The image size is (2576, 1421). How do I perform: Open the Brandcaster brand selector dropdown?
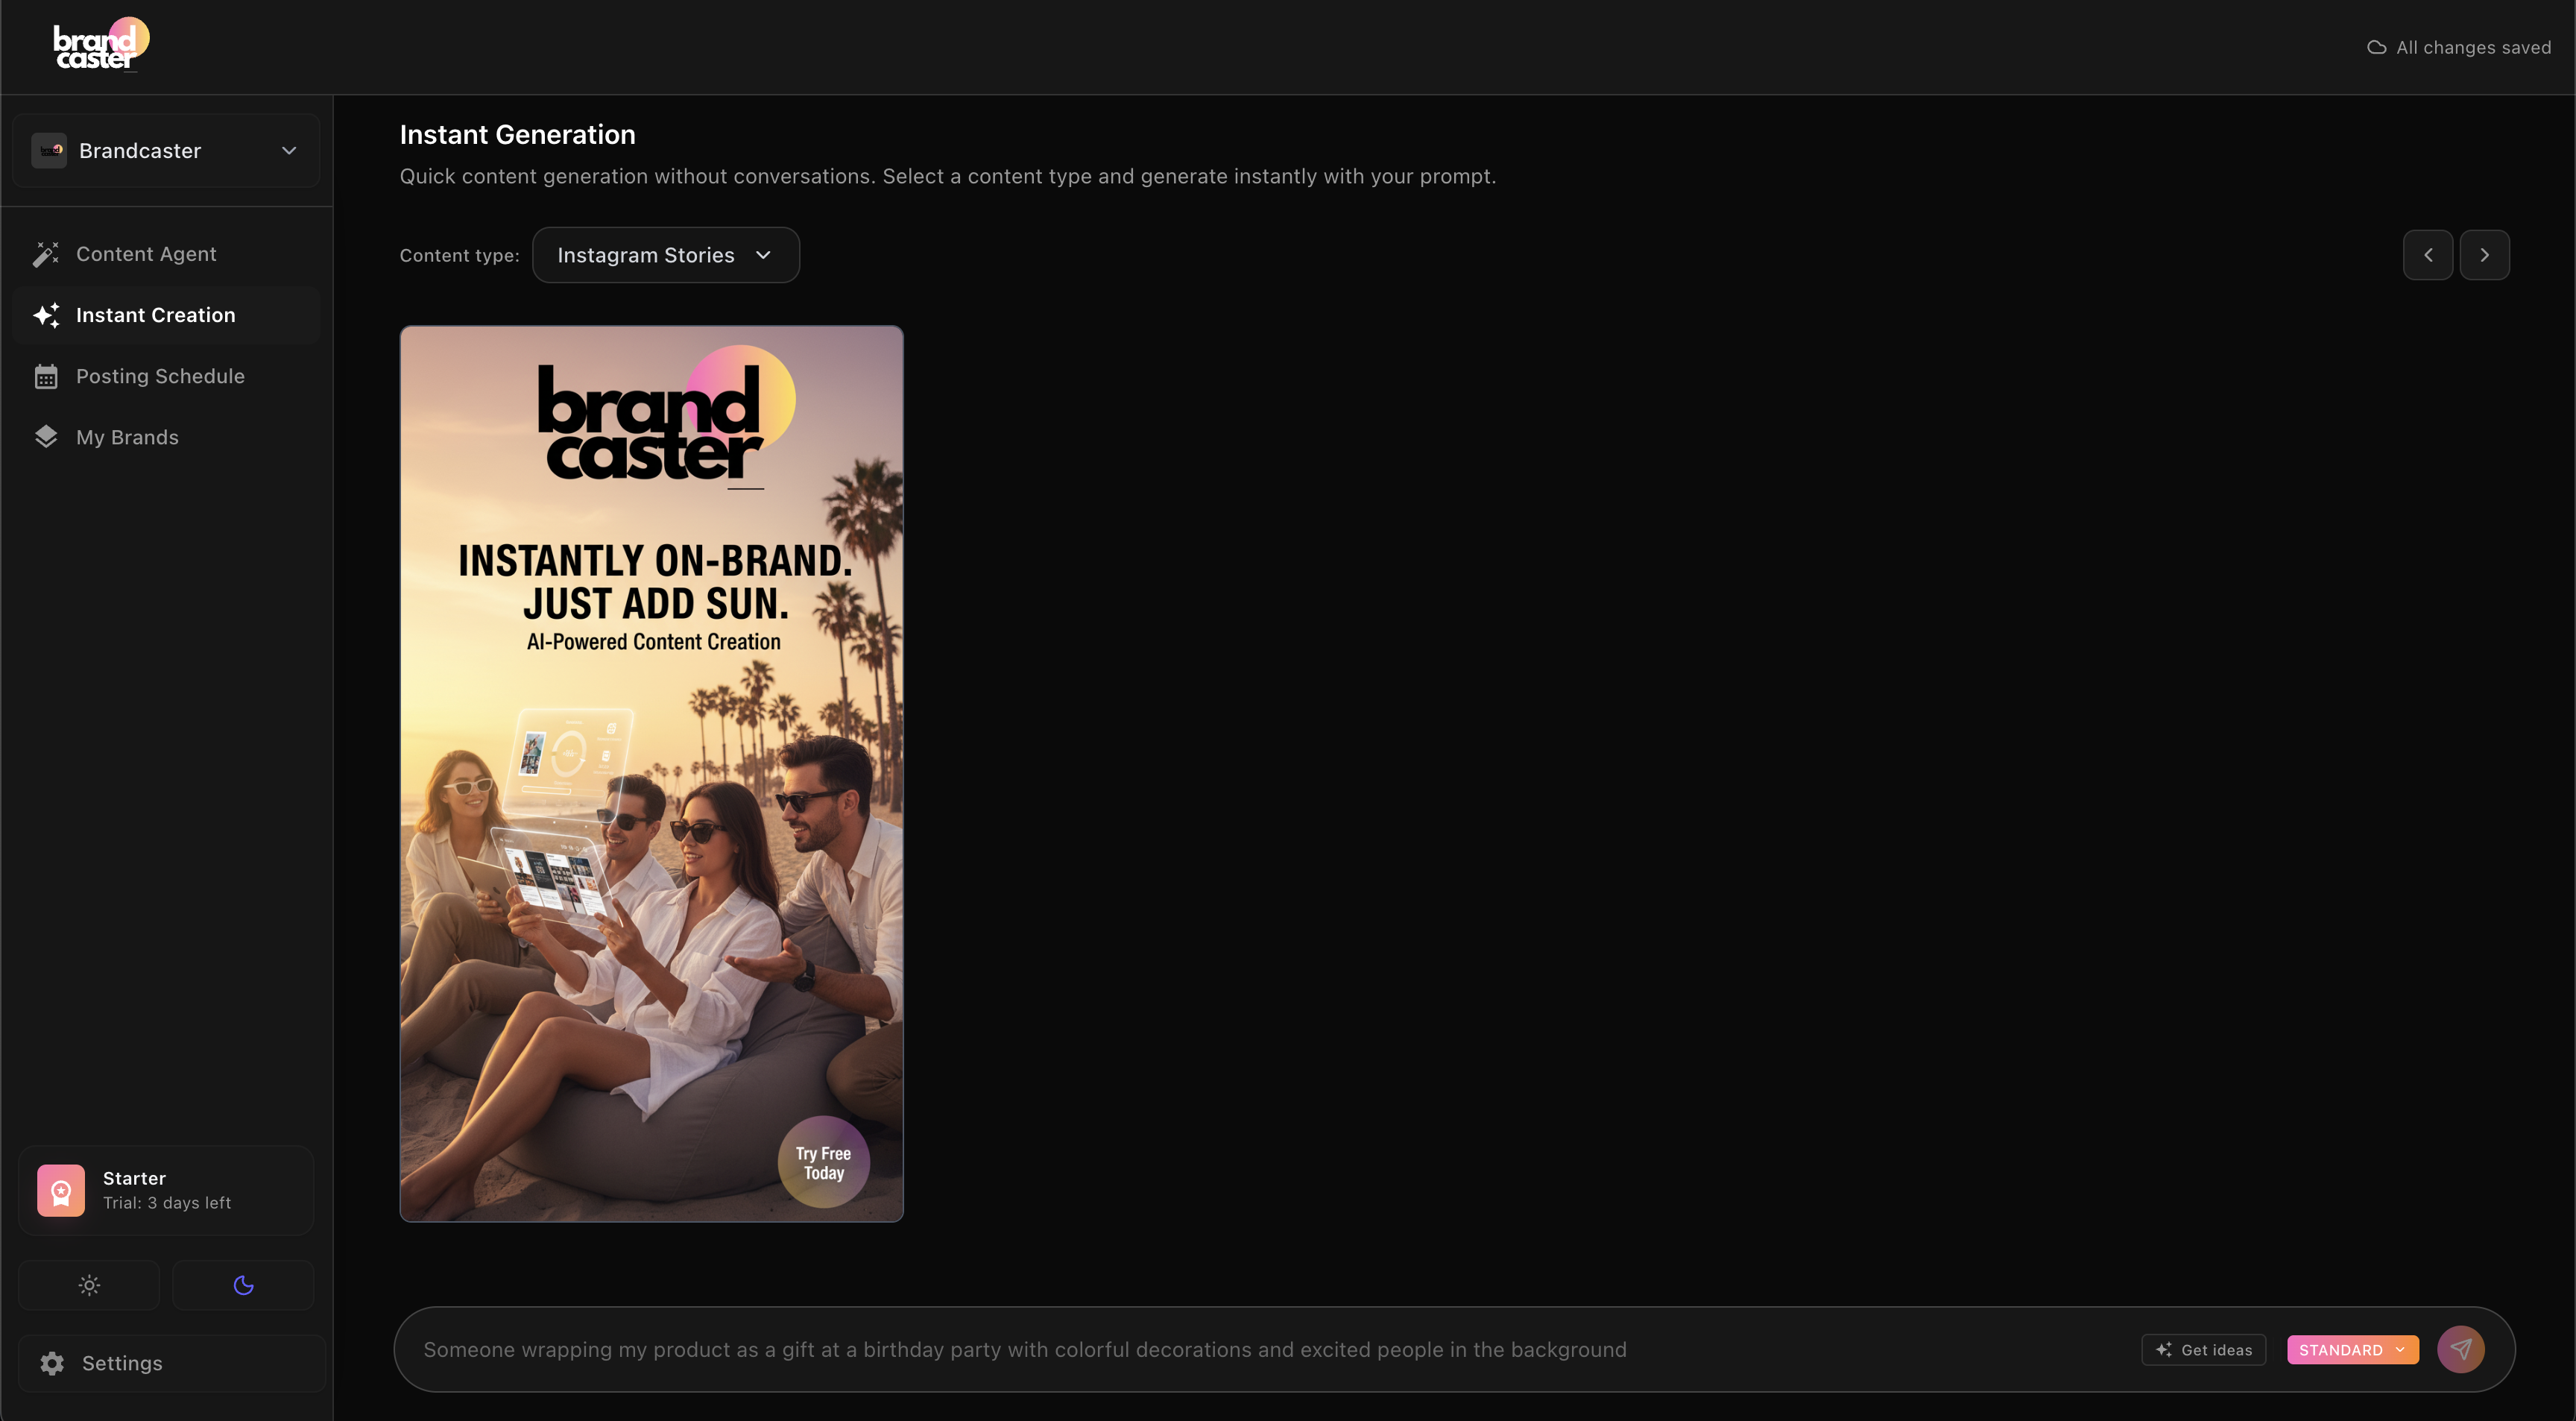(x=166, y=151)
